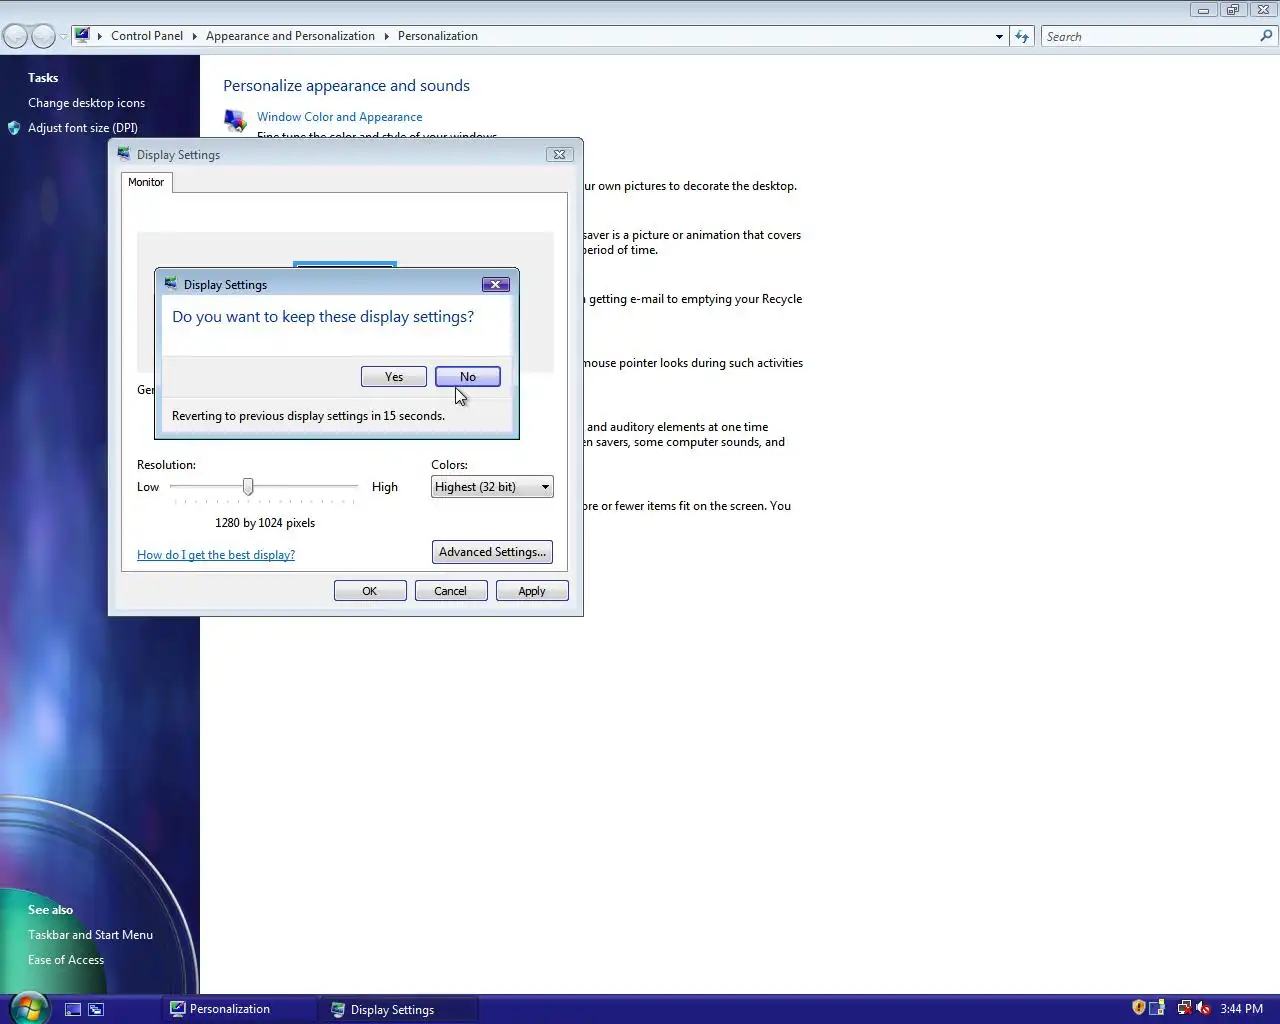Click No to revert display settings
Screen dimensions: 1280x1024
pos(468,377)
